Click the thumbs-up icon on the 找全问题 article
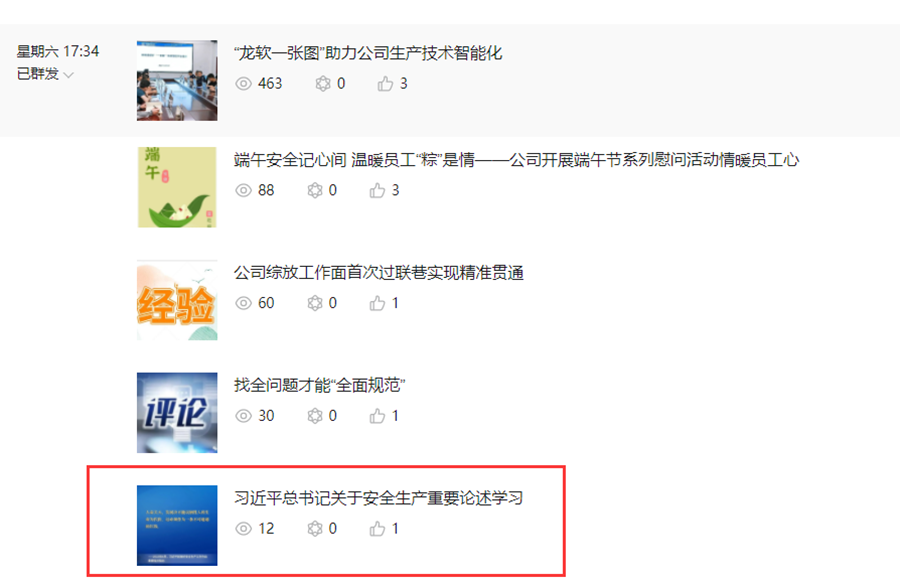The height and width of the screenshot is (585, 900). (377, 416)
